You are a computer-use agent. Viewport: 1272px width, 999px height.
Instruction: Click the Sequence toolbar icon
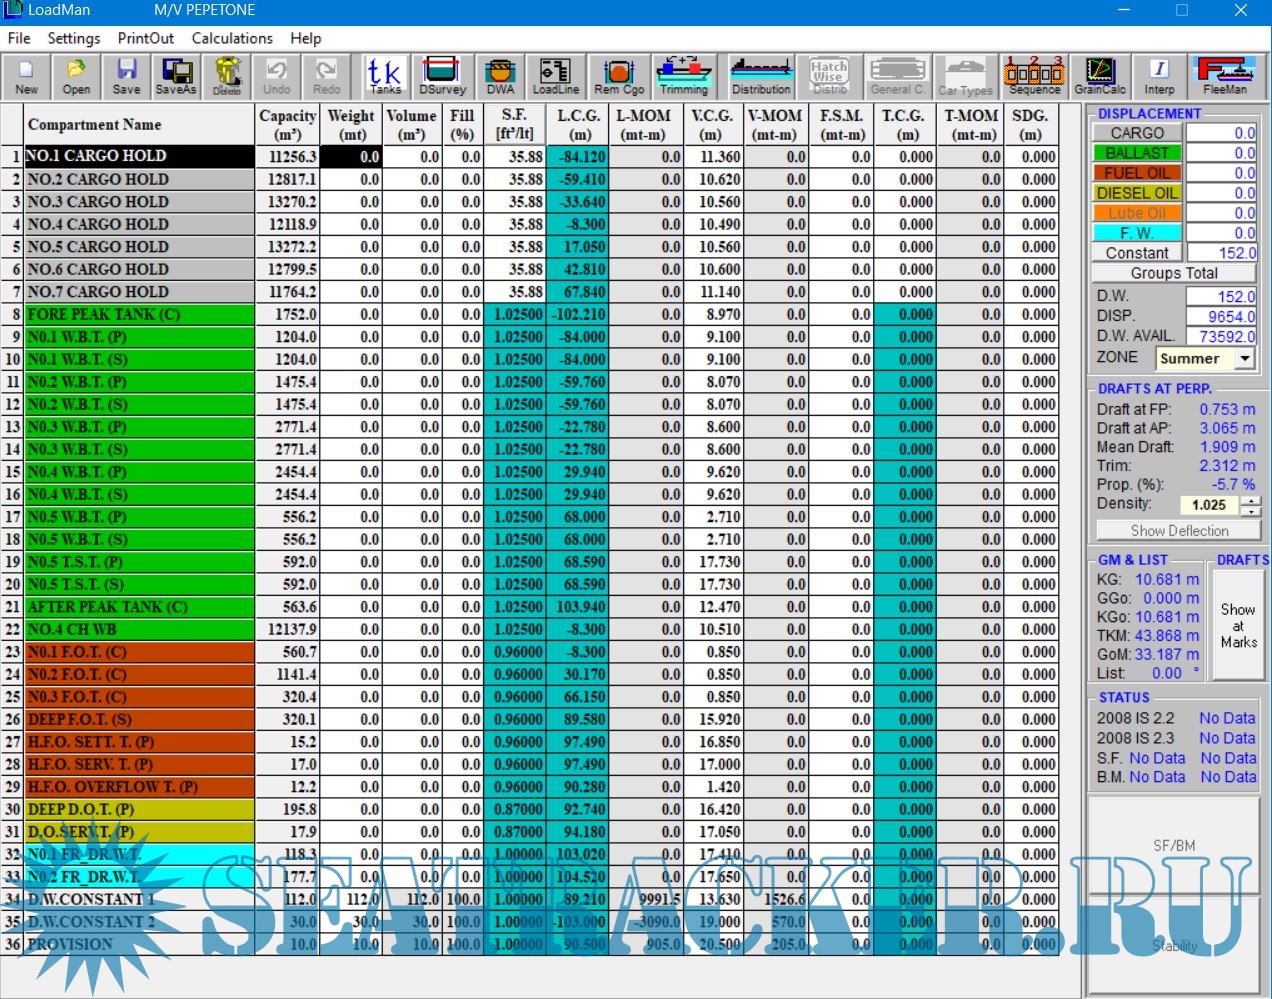[1034, 77]
